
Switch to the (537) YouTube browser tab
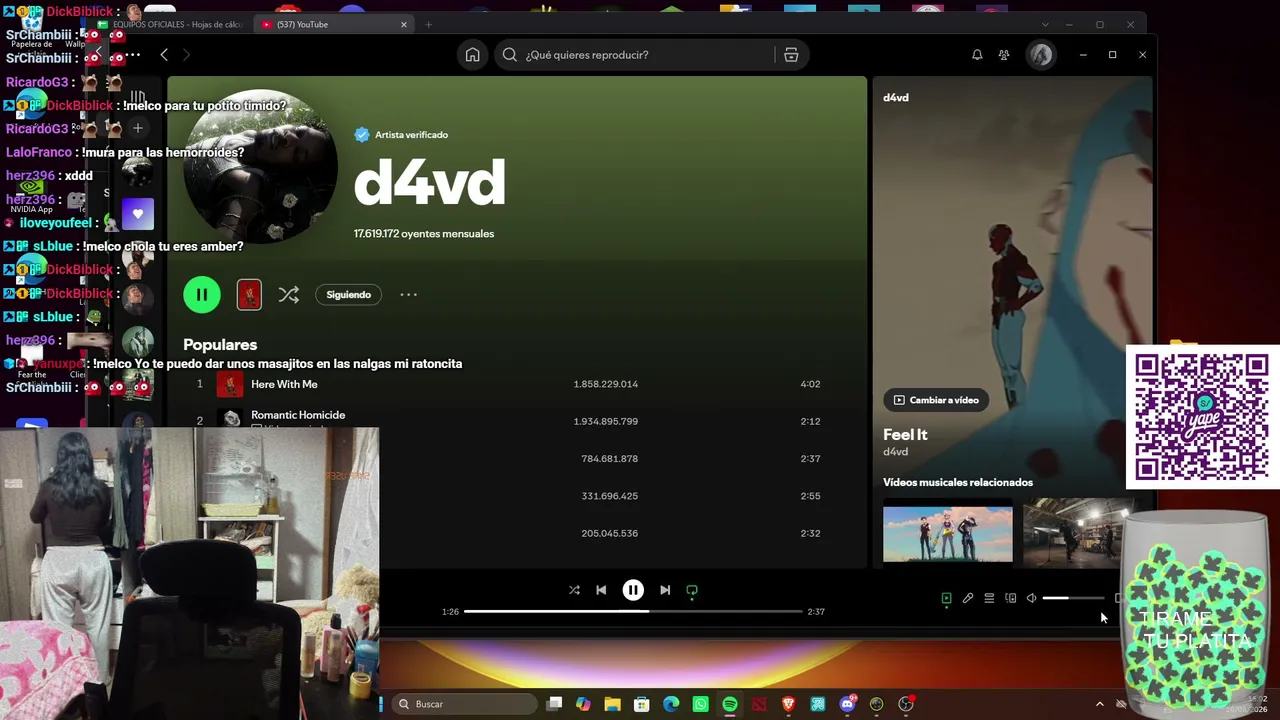tap(334, 24)
